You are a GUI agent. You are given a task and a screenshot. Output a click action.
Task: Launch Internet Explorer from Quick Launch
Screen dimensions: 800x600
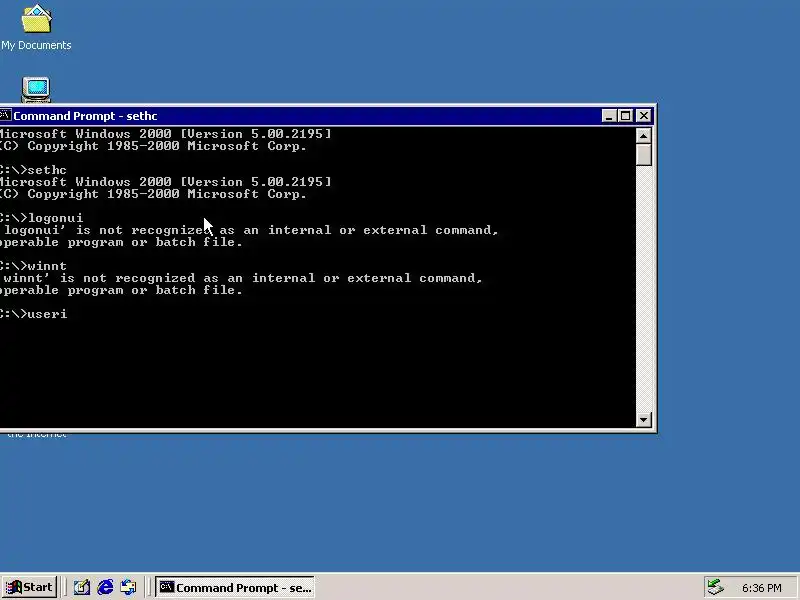coord(105,587)
